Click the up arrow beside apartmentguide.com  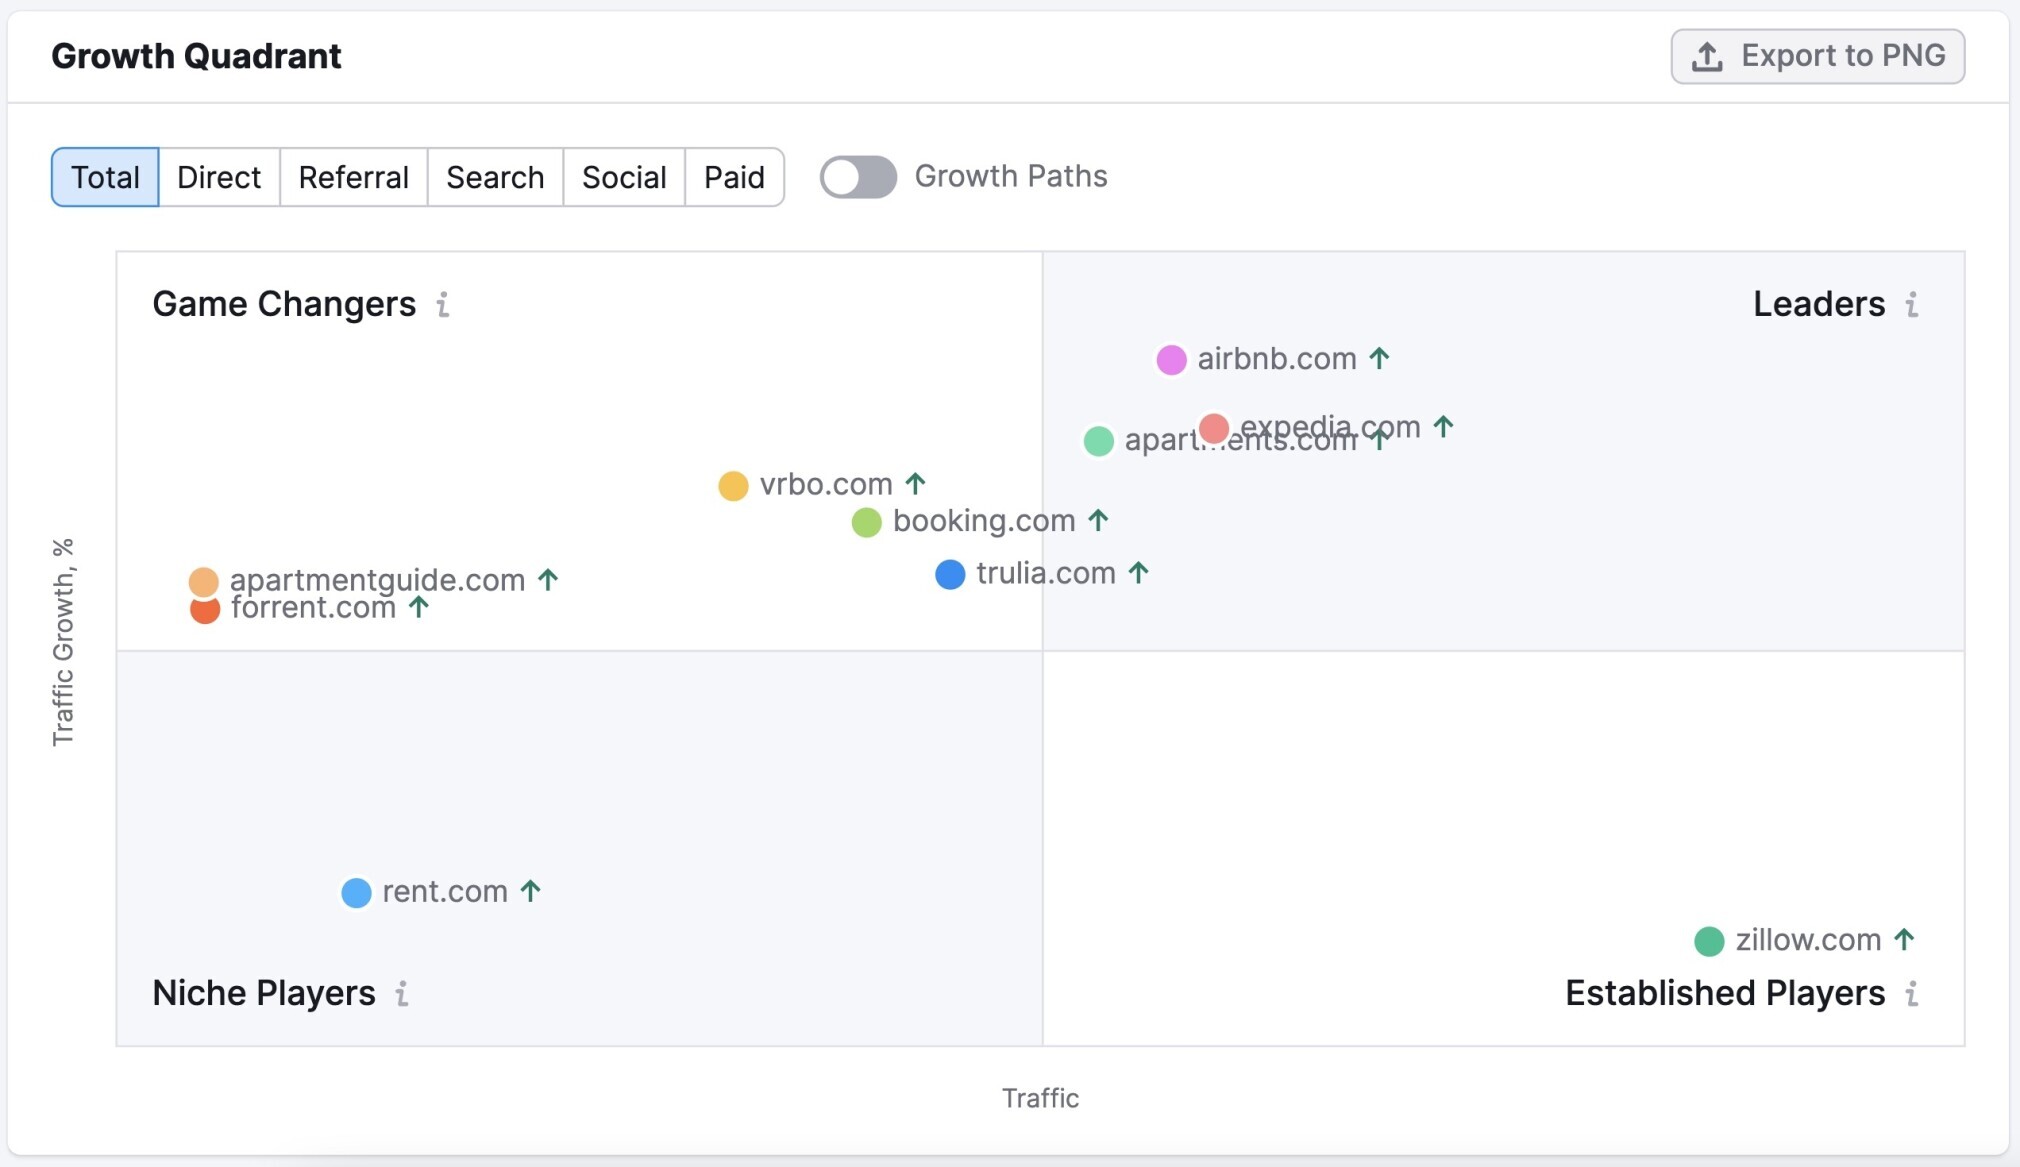(x=548, y=579)
